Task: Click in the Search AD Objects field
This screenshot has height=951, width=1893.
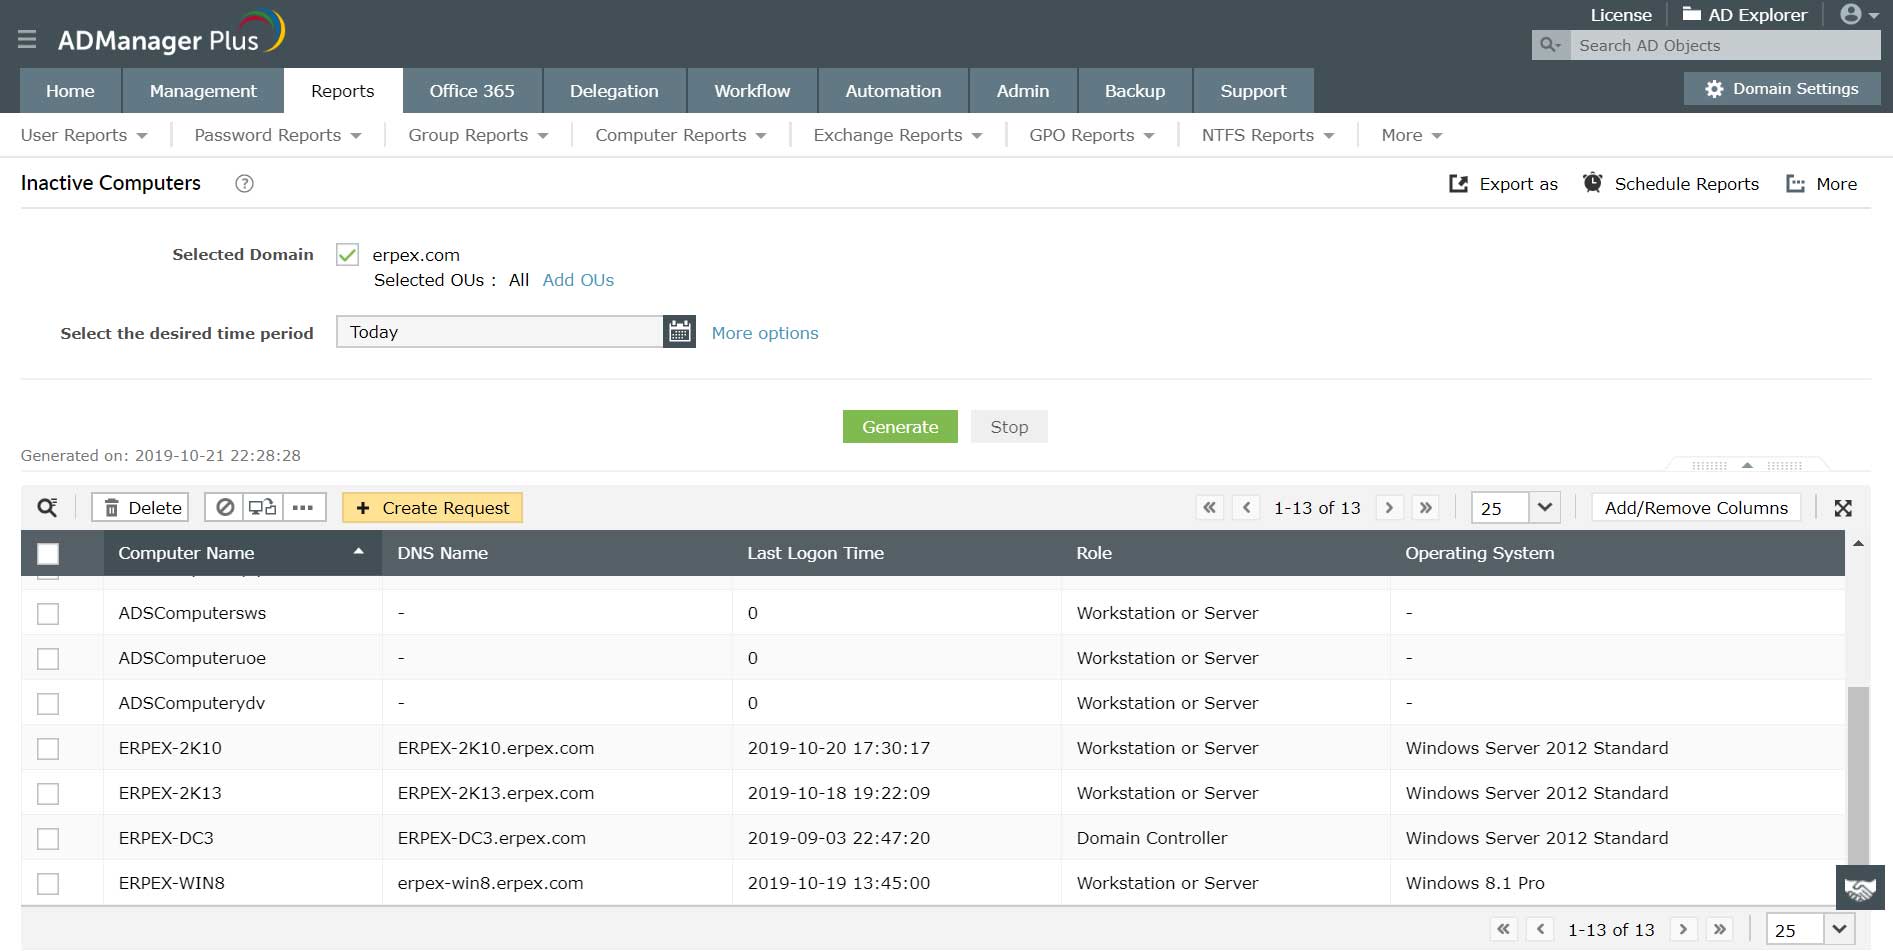Action: click(1725, 45)
